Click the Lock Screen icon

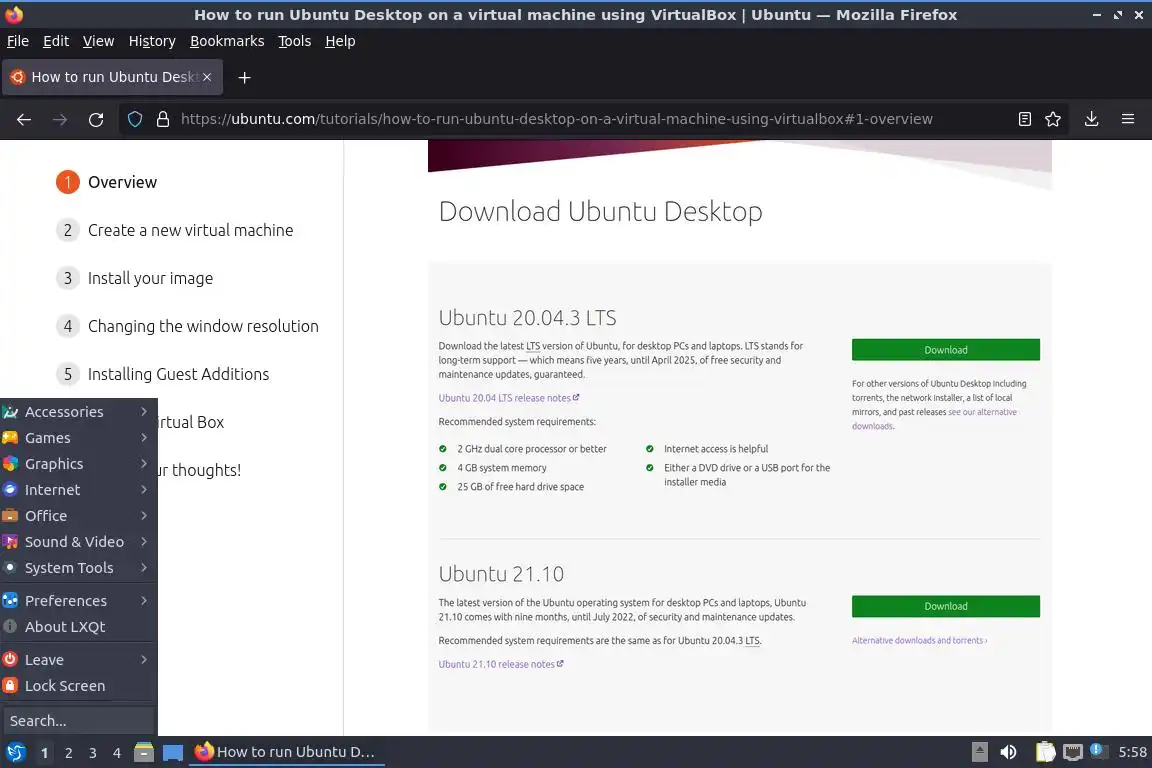[10, 686]
